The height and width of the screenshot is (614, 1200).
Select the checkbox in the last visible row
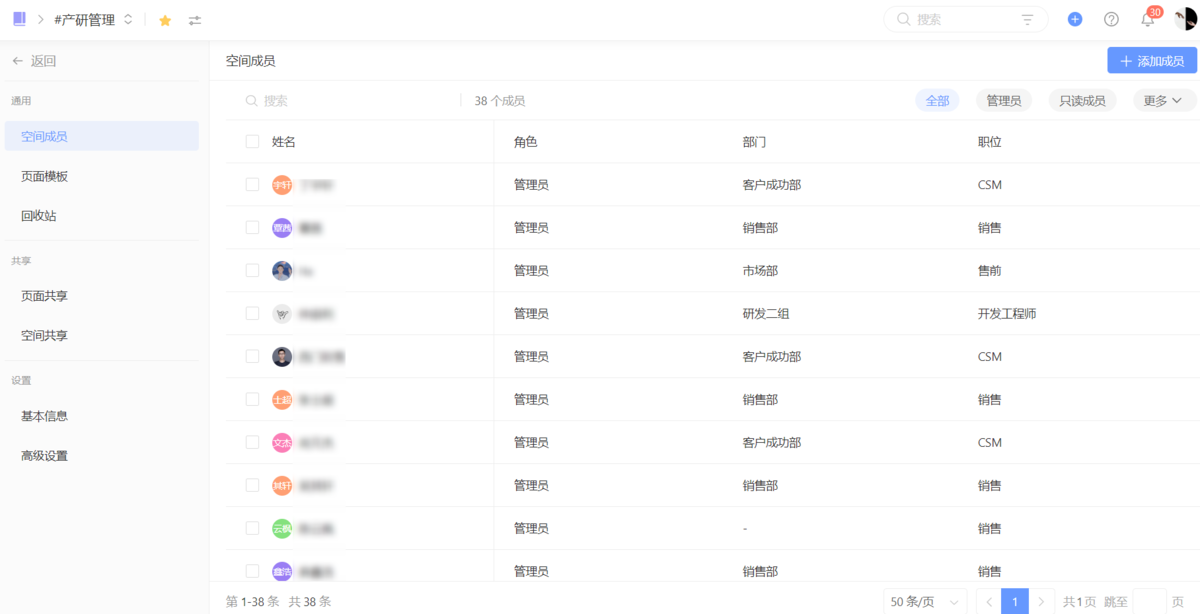click(252, 570)
